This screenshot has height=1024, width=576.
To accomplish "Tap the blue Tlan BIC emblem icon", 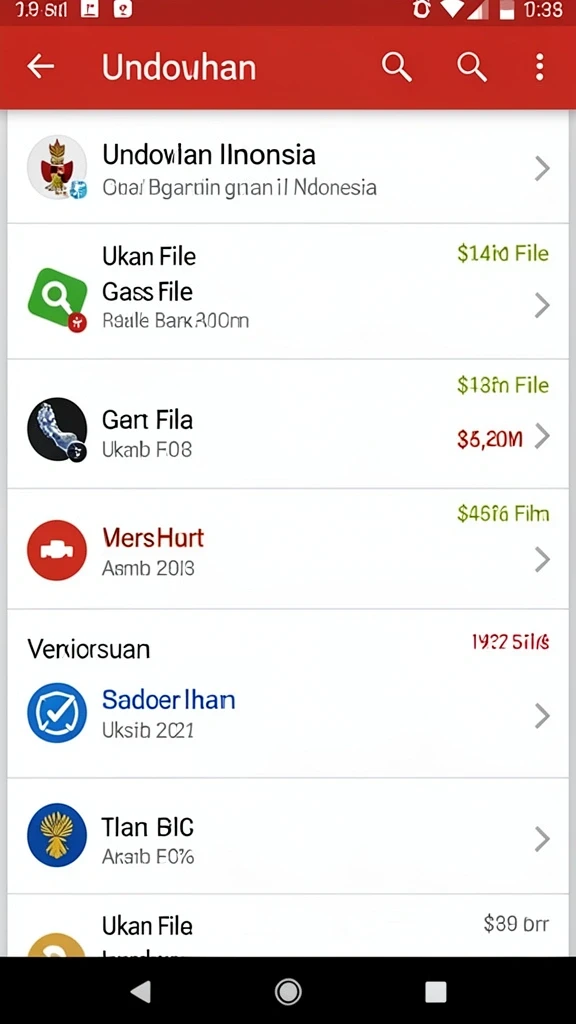I will point(57,835).
